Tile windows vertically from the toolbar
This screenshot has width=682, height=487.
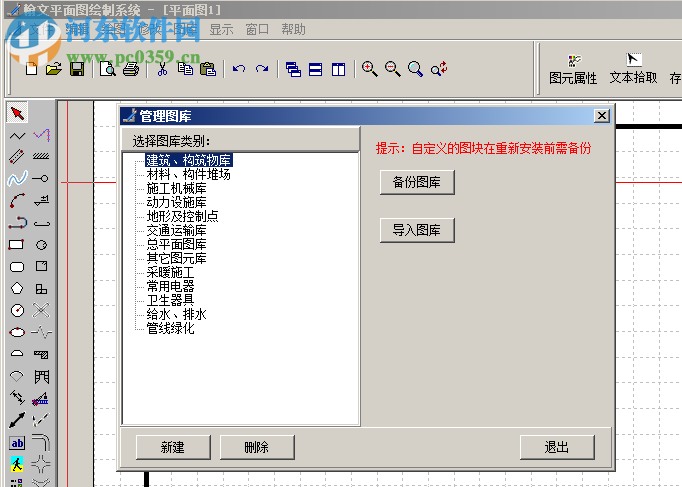coord(338,69)
